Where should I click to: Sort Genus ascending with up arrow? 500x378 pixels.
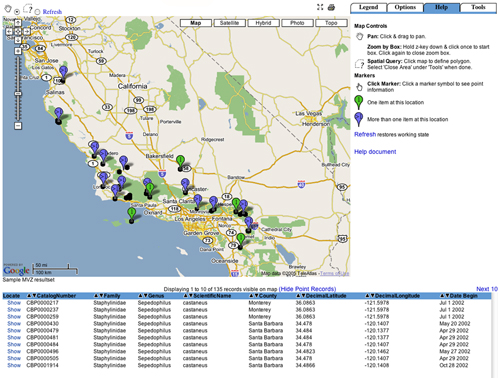140,296
